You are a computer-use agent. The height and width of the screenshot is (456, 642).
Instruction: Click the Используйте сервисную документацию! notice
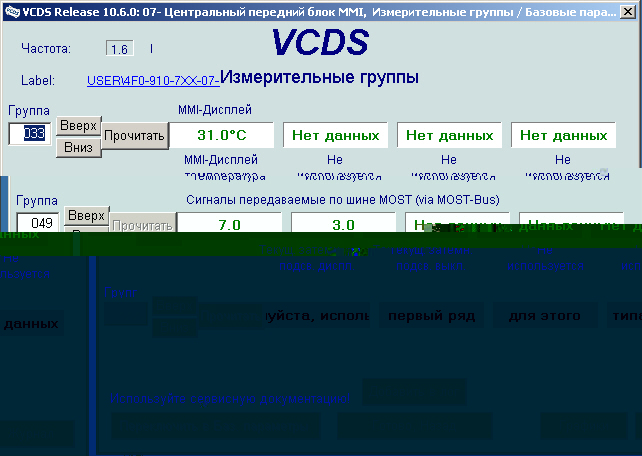tap(230, 398)
